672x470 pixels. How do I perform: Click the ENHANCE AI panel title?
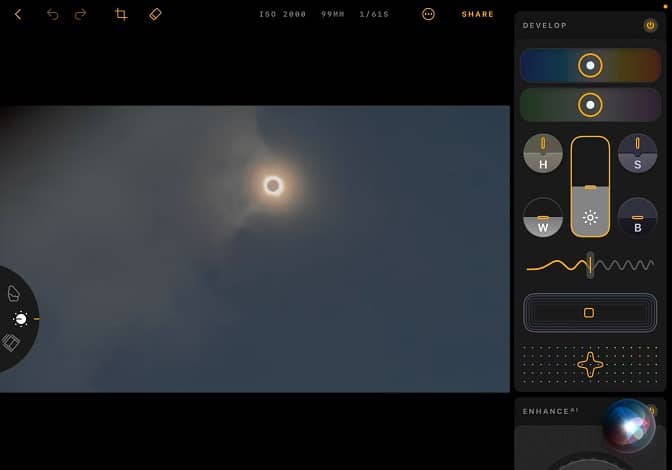(550, 411)
